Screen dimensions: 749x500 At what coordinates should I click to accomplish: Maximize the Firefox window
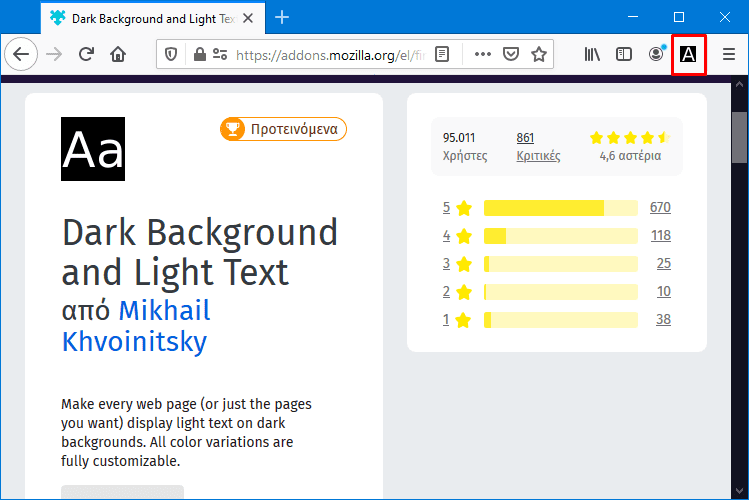[x=679, y=17]
